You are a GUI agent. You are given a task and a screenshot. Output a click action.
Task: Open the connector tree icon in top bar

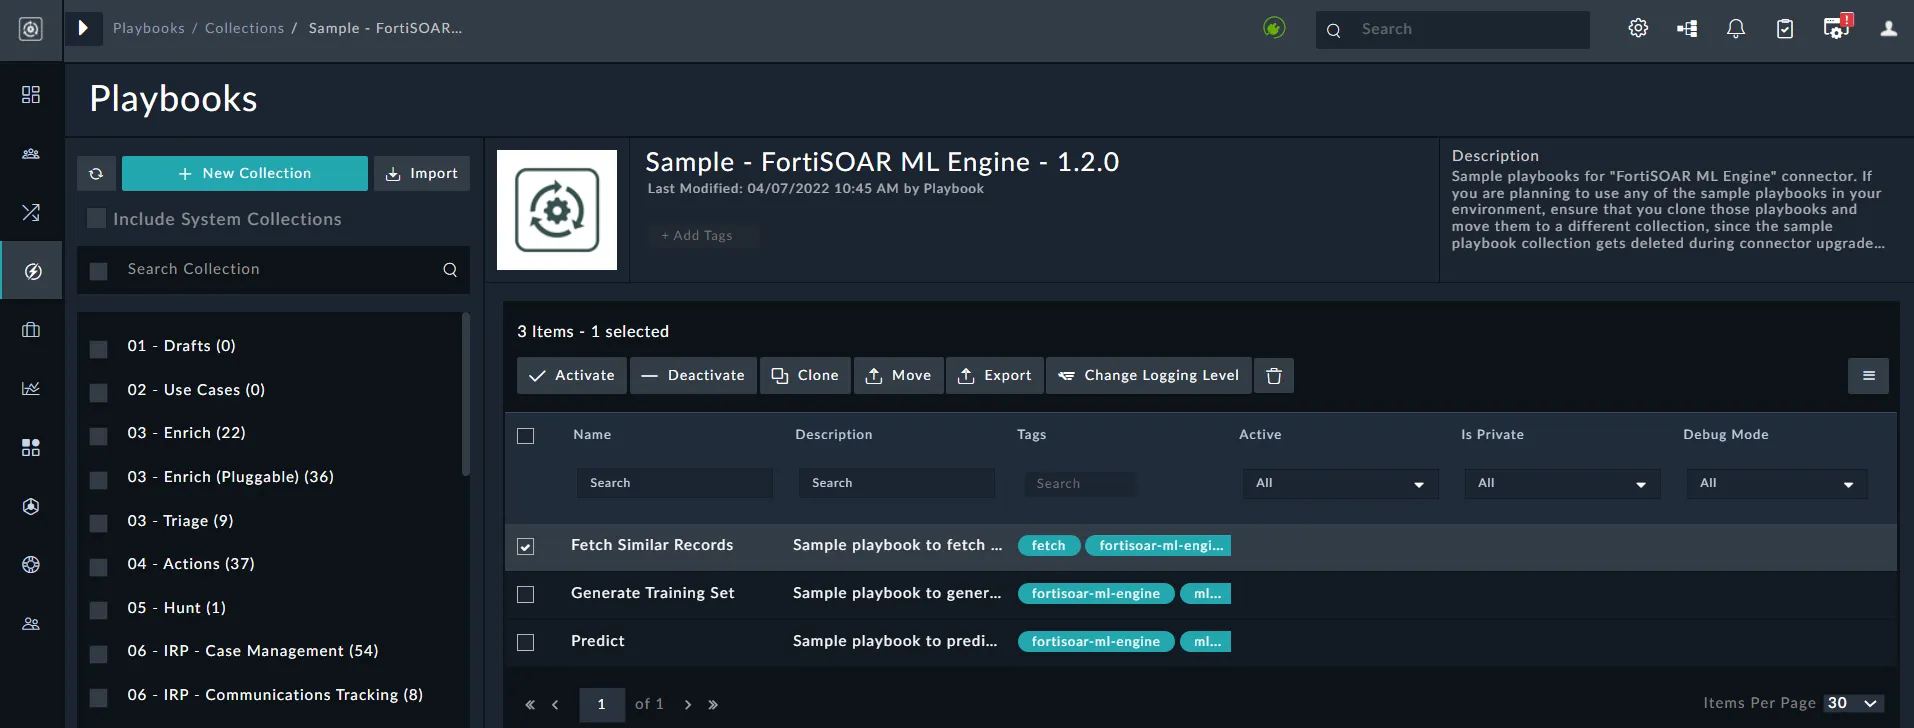(1687, 29)
